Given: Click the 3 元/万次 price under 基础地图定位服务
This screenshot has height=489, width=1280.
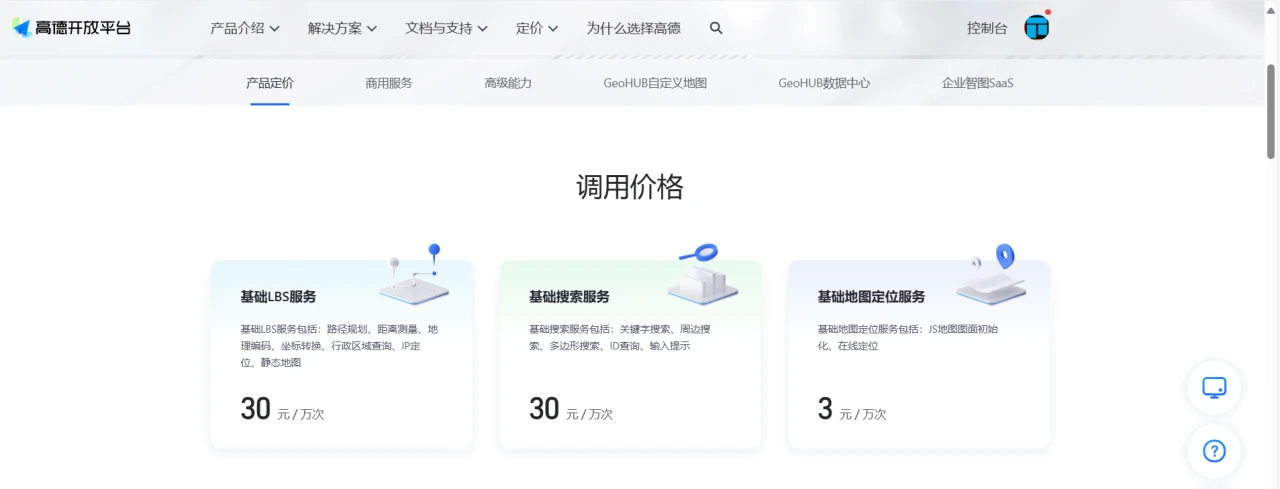Looking at the screenshot, I should coord(852,409).
